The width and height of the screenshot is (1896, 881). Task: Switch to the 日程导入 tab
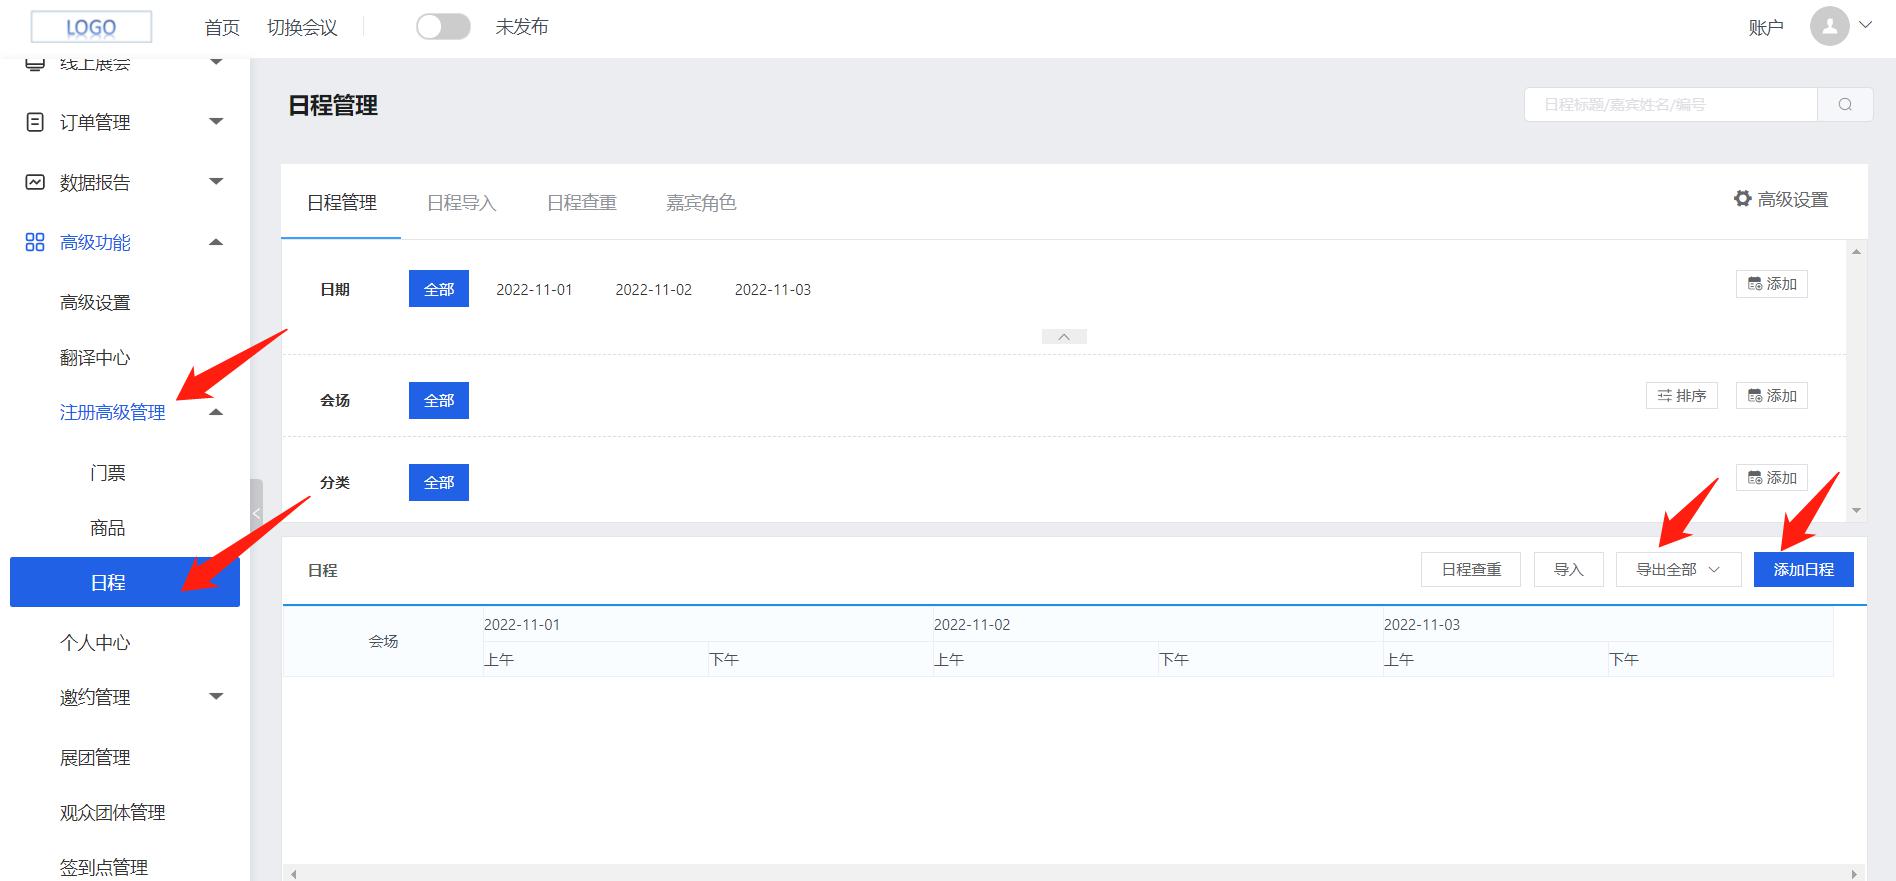pyautogui.click(x=462, y=203)
